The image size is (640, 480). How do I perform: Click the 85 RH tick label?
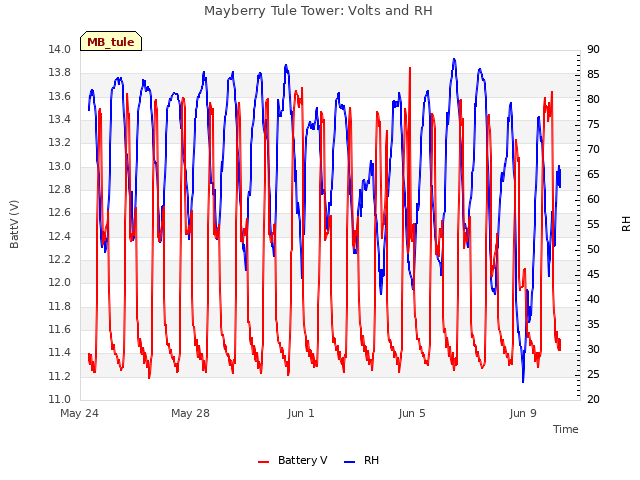[x=593, y=74]
